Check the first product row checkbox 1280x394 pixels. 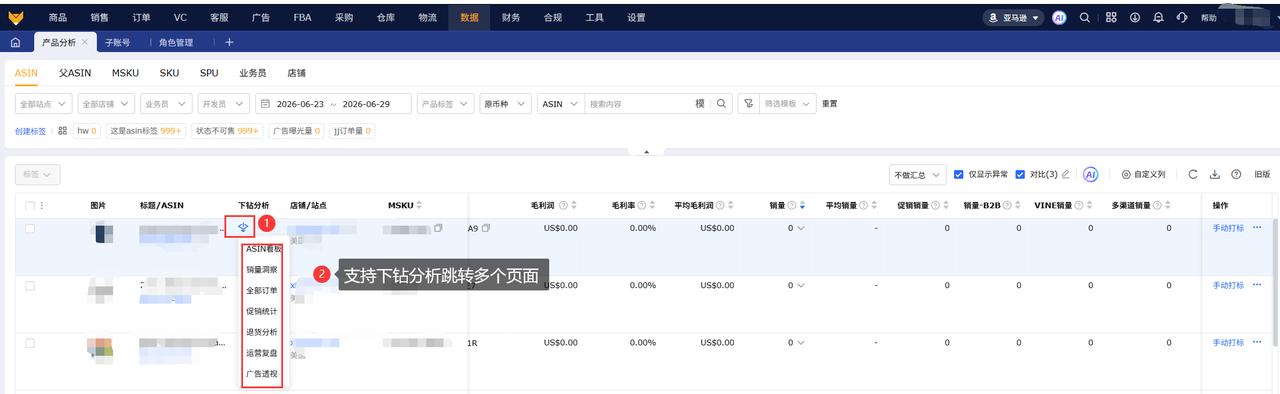tap(29, 229)
